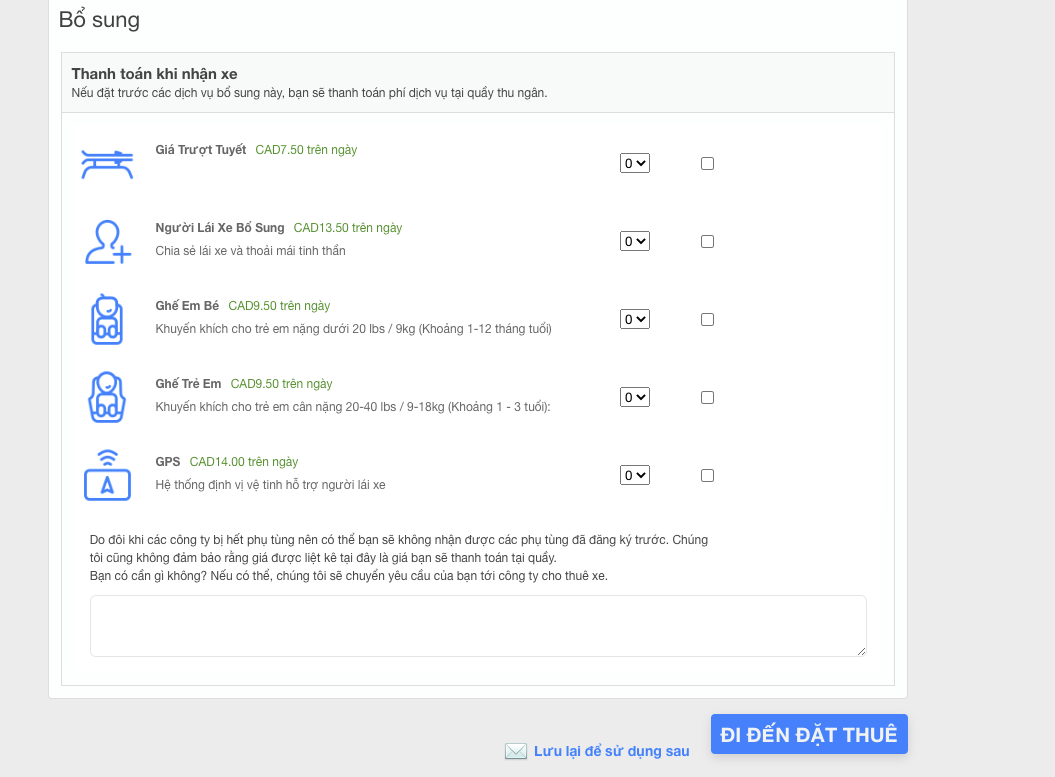Tick the Người Lái Xe Bổ Sung checkbox
Viewport: 1055px width, 777px height.
[x=707, y=241]
